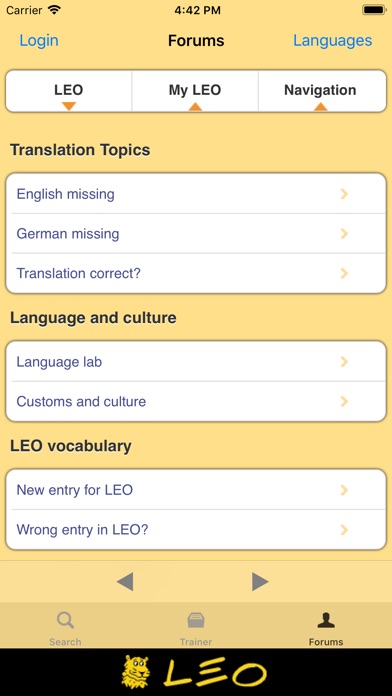
Task: Open the Trainer box icon
Action: tap(196, 620)
